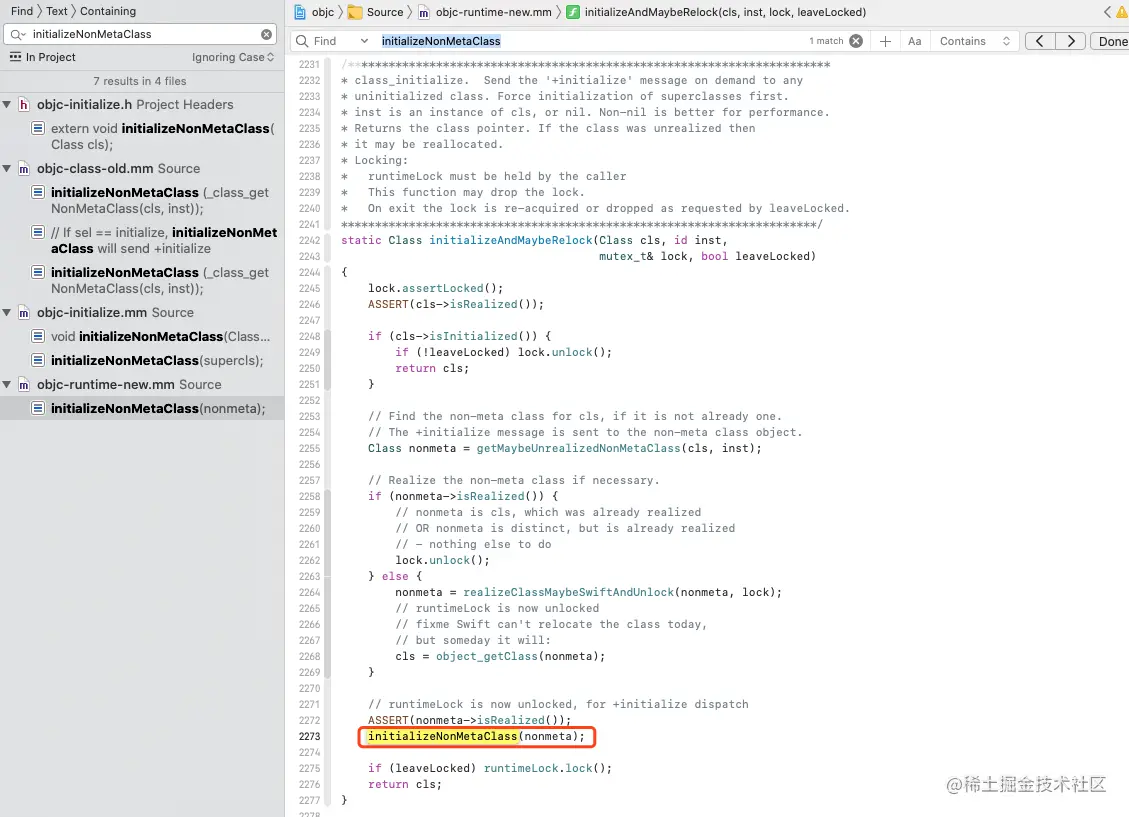1129x817 pixels.
Task: Click object_getClass call on line 2268
Action: tap(487, 656)
